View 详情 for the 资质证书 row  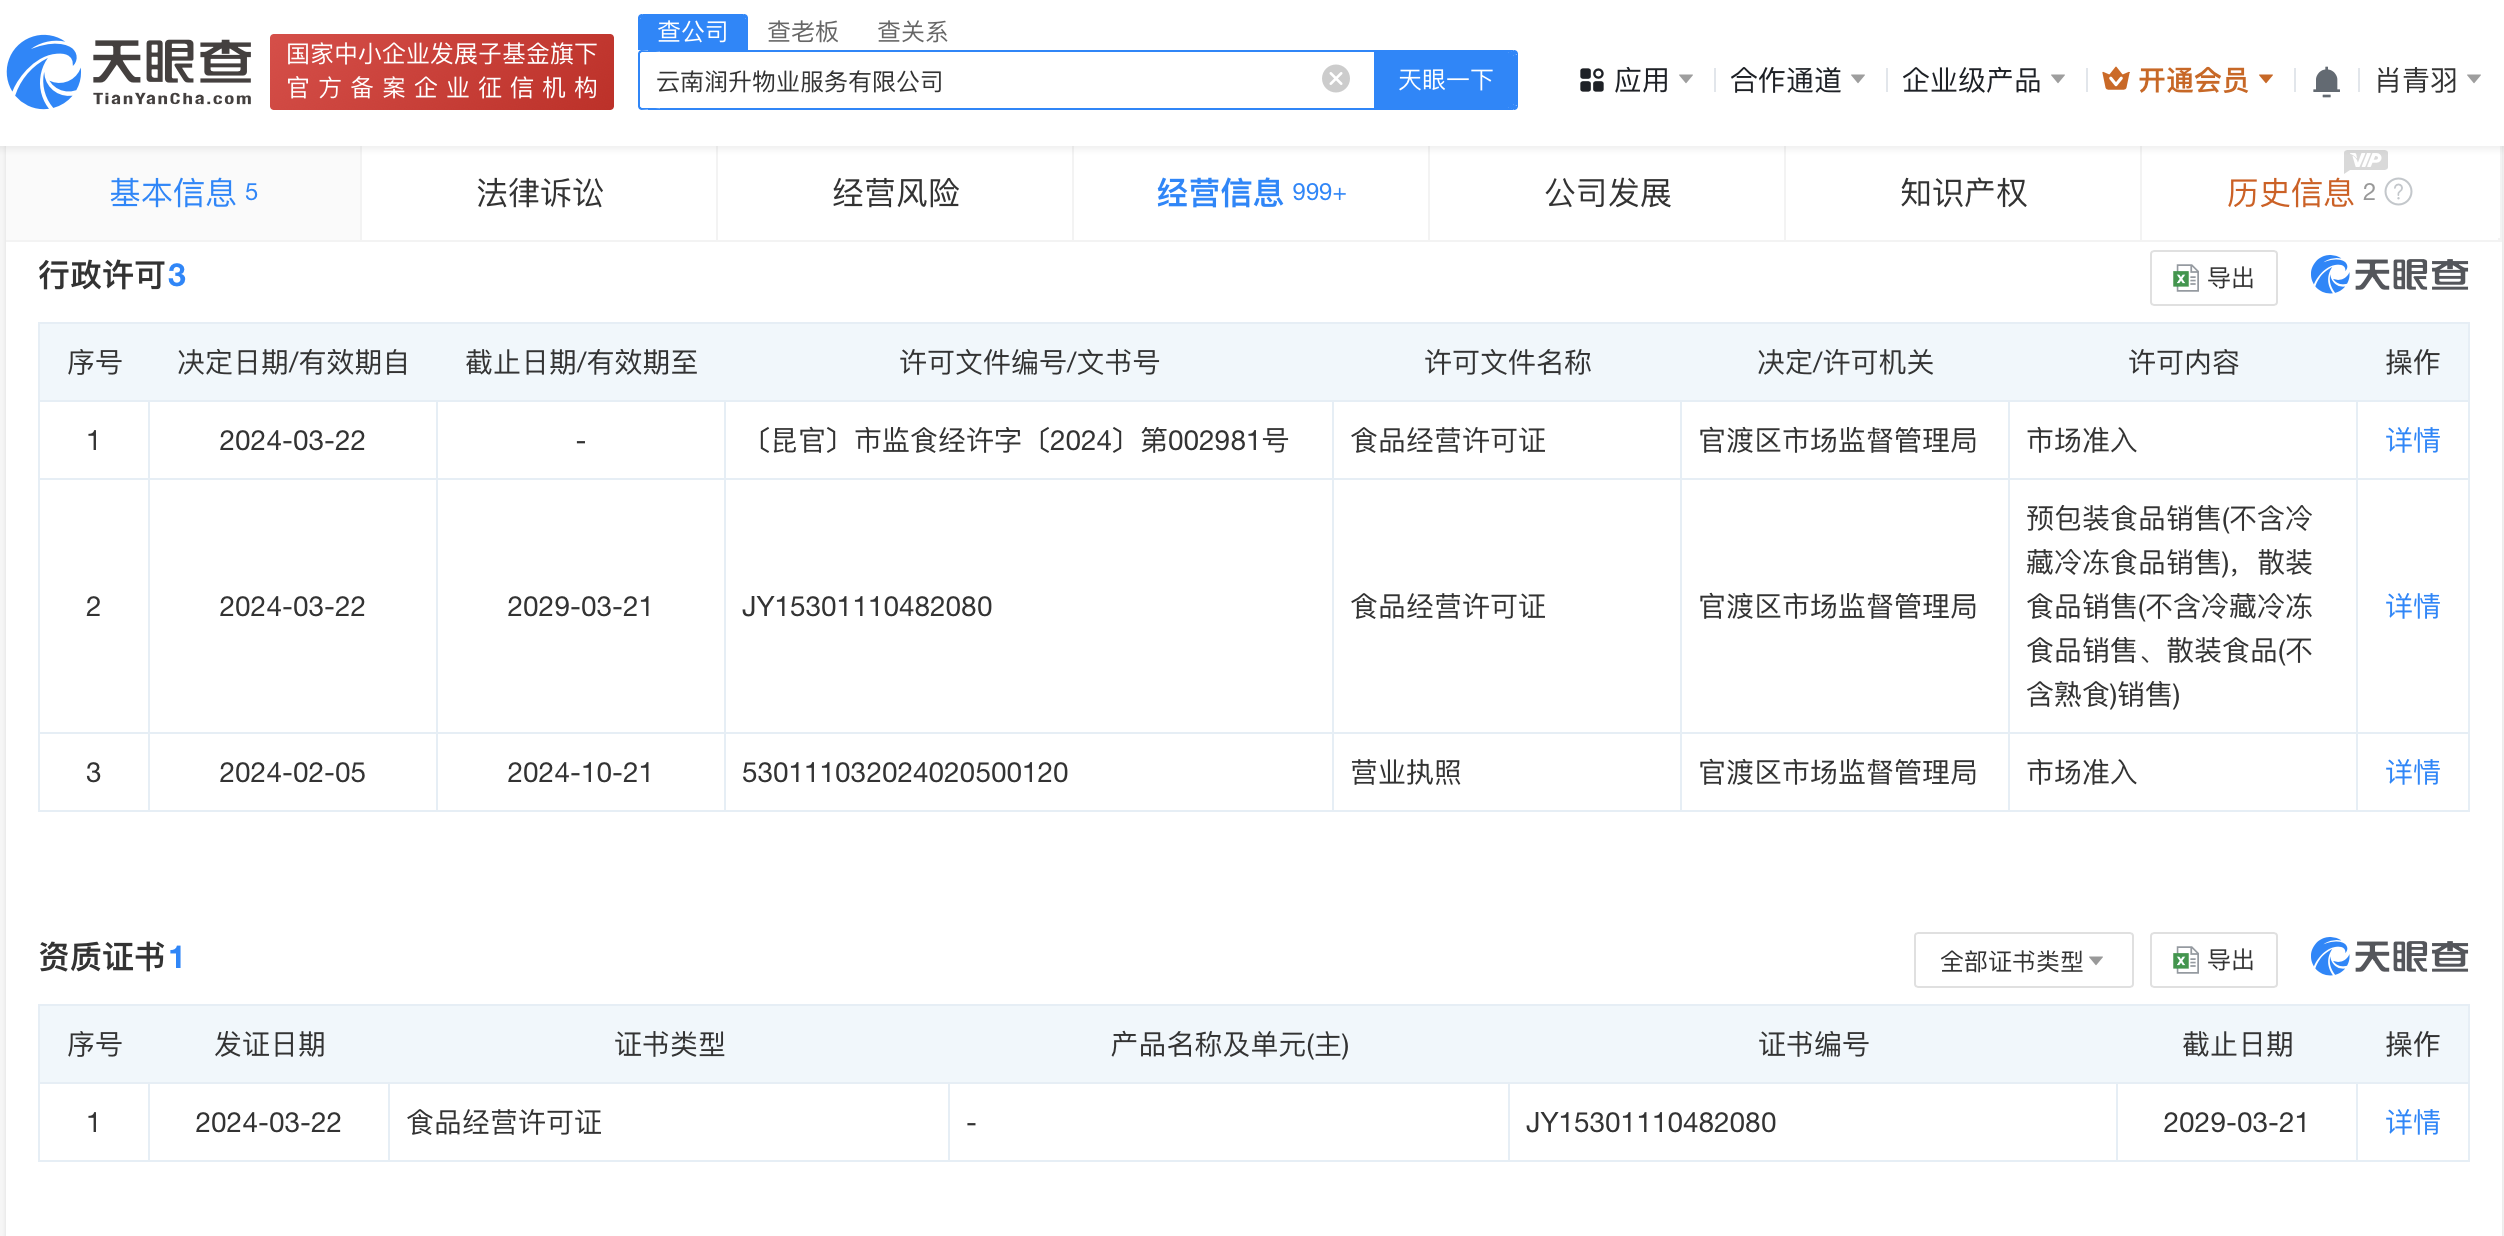pos(2412,1122)
